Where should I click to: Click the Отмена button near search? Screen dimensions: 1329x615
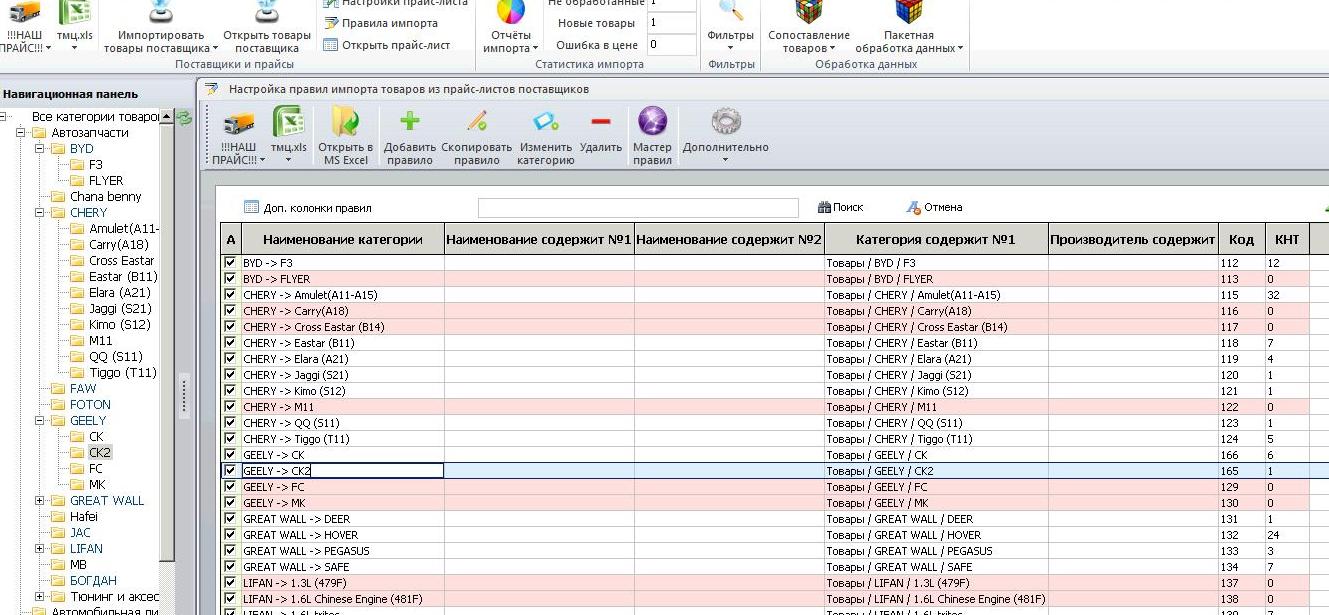(x=934, y=207)
